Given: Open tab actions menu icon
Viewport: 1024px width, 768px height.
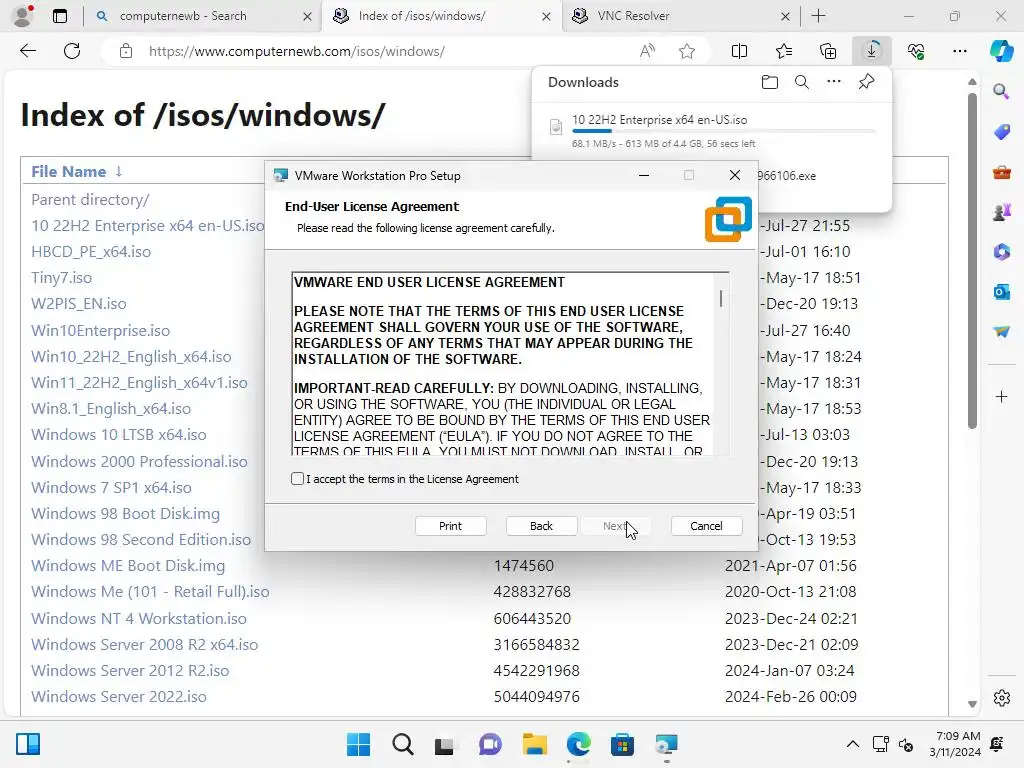Looking at the screenshot, I should (59, 16).
